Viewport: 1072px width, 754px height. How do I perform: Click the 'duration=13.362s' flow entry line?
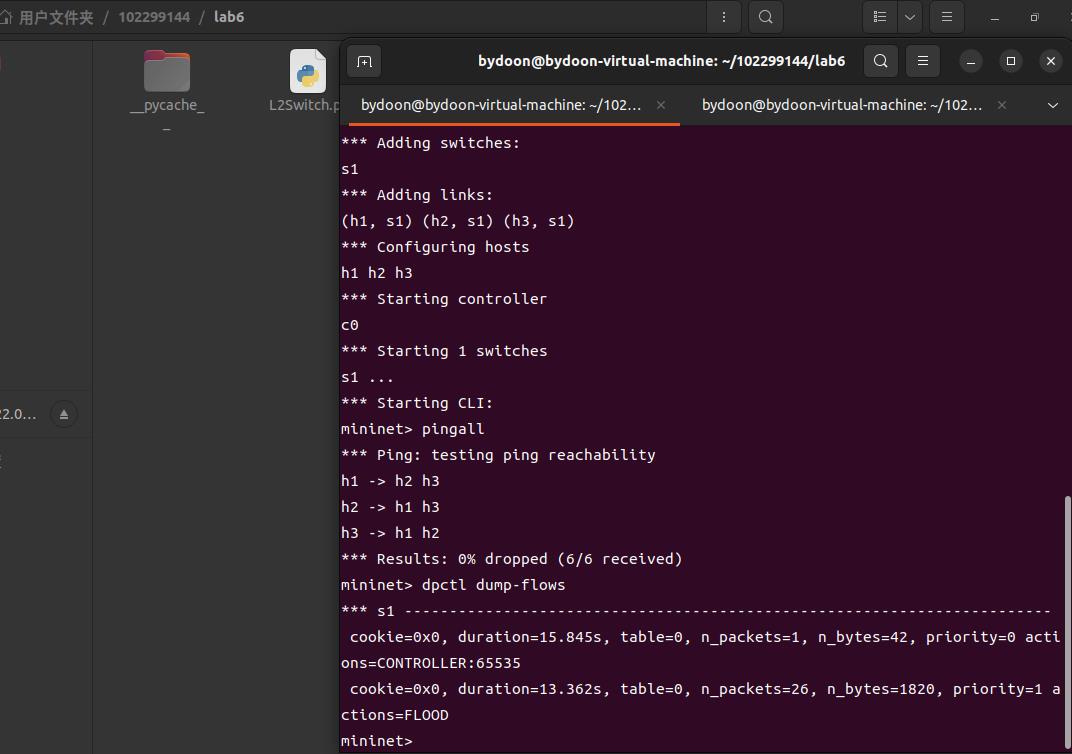[x=705, y=689]
